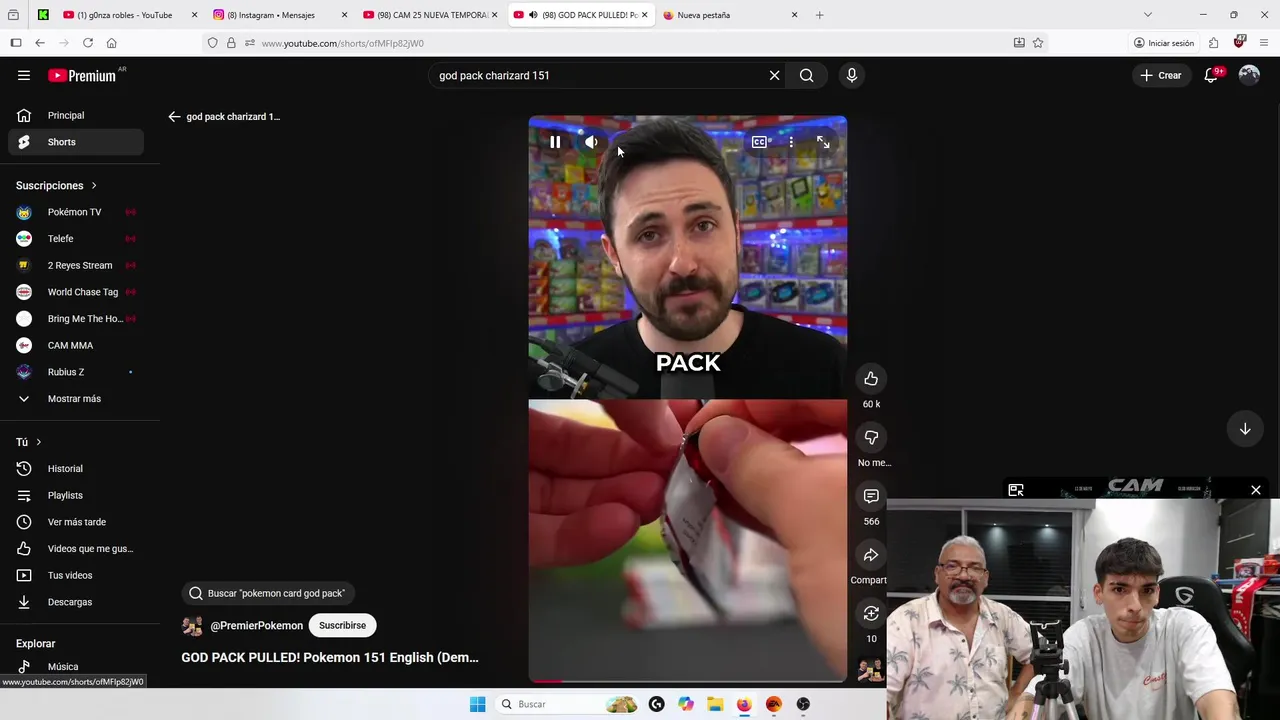The width and height of the screenshot is (1280, 720).
Task: Open Playlists in the sidebar
Action: pyautogui.click(x=76, y=495)
